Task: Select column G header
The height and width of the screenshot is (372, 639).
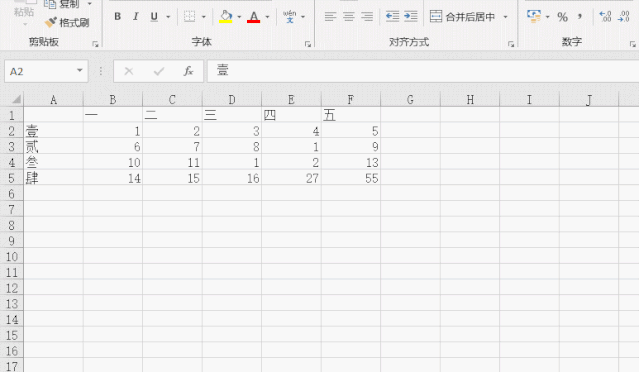Action: coord(410,100)
